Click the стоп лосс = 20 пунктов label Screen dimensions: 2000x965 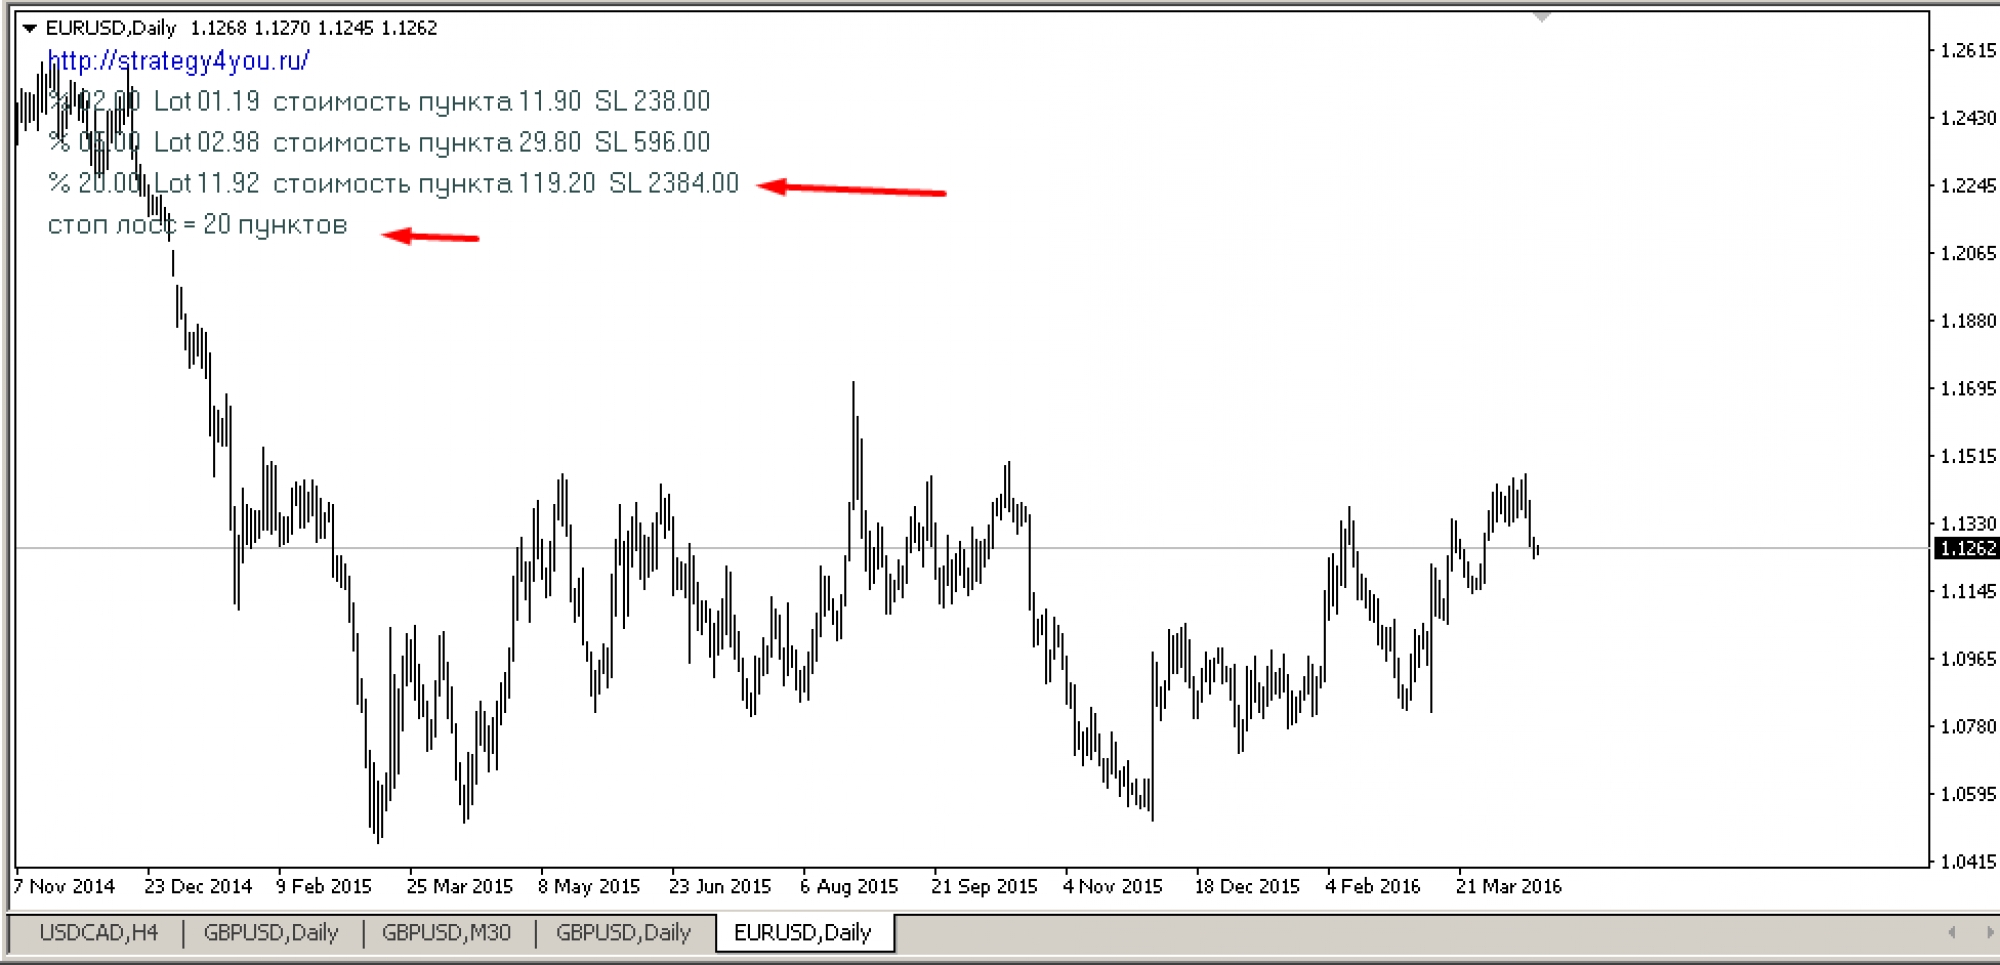point(197,225)
